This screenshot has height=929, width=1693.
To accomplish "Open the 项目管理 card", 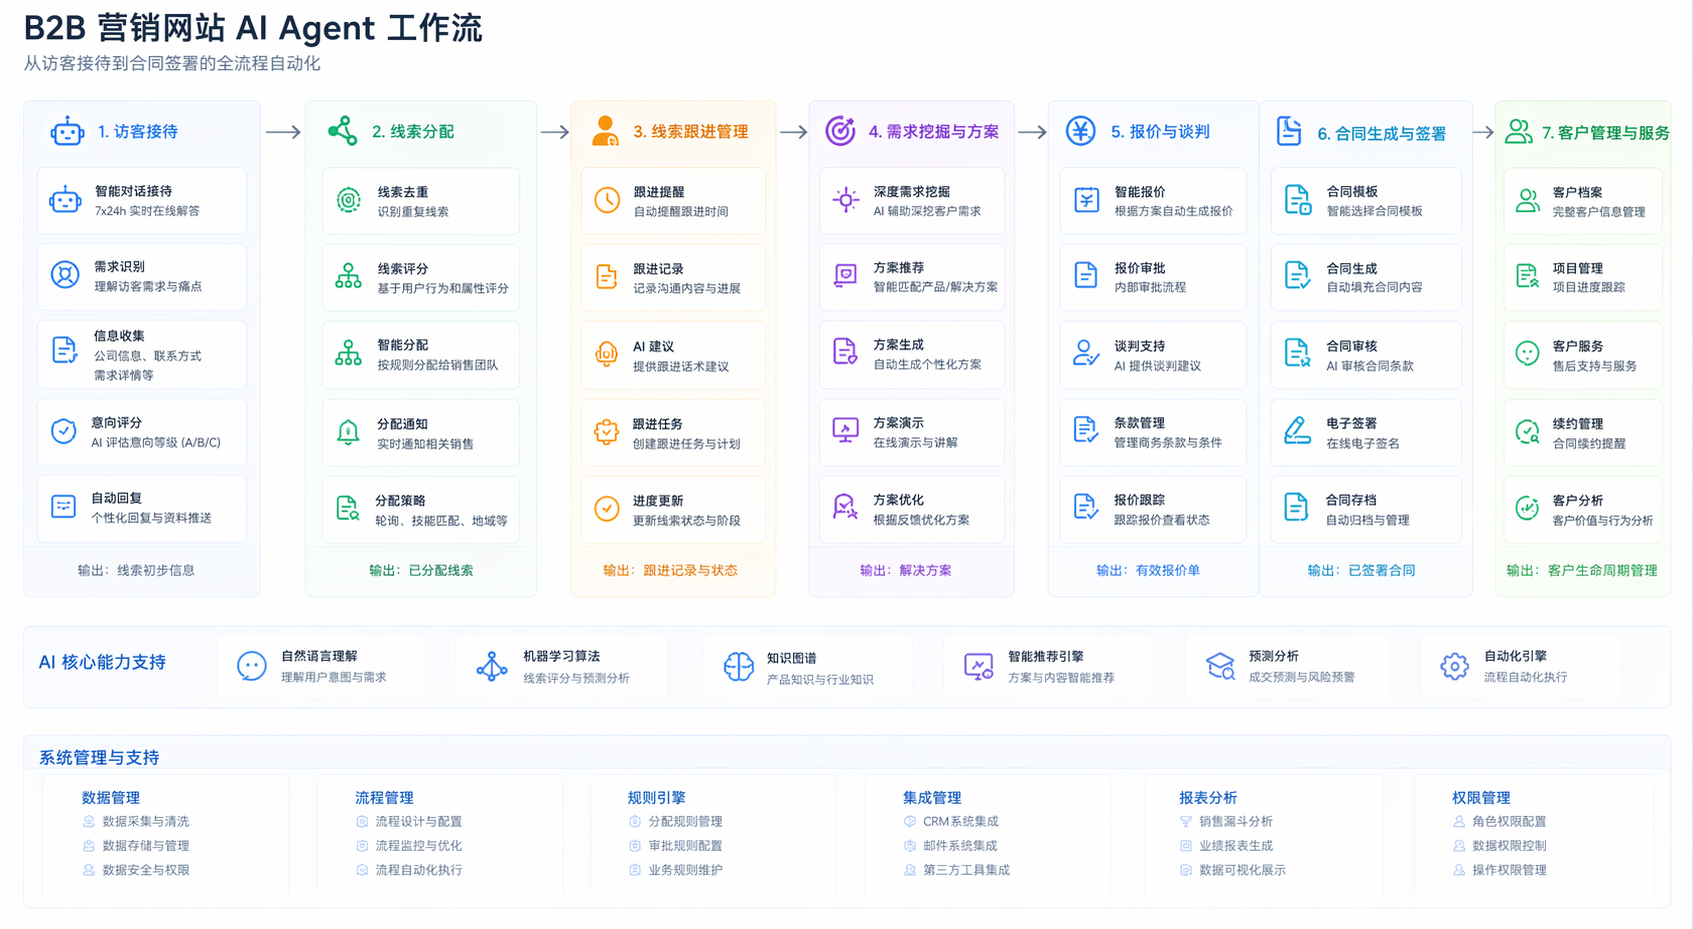I will point(1583,277).
